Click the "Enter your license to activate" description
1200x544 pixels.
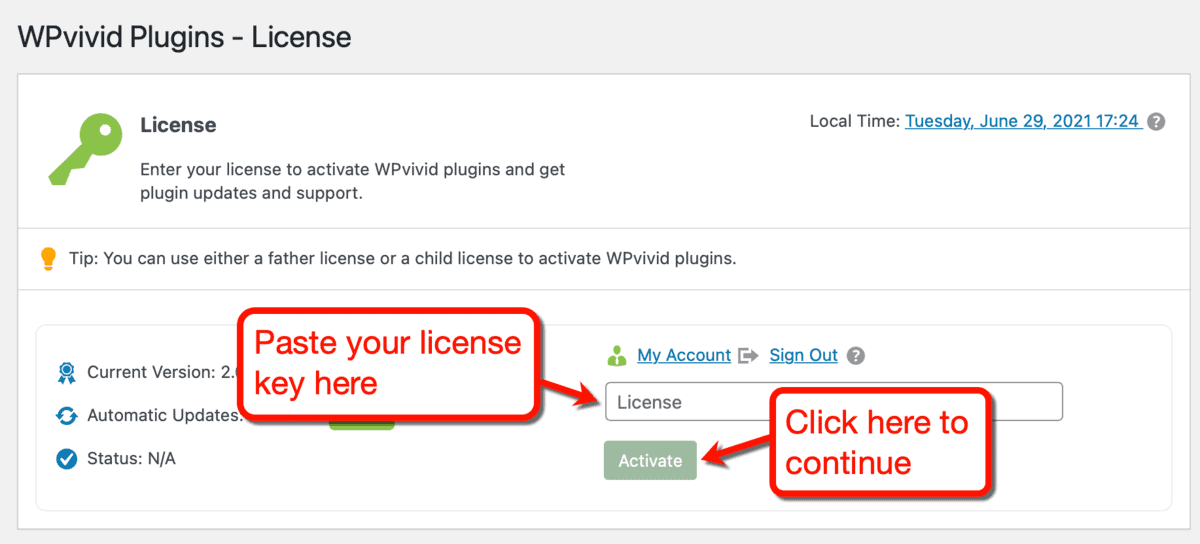(x=353, y=181)
